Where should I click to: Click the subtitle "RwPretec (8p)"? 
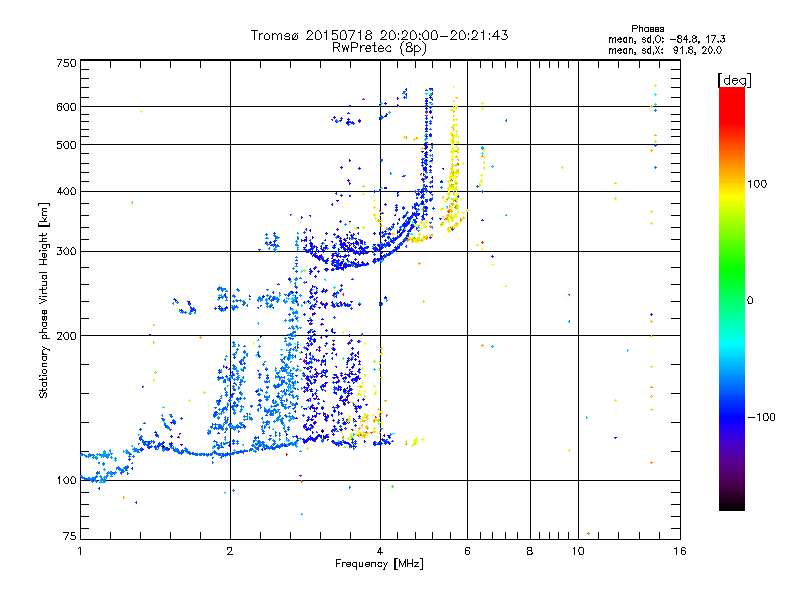pyautogui.click(x=379, y=48)
